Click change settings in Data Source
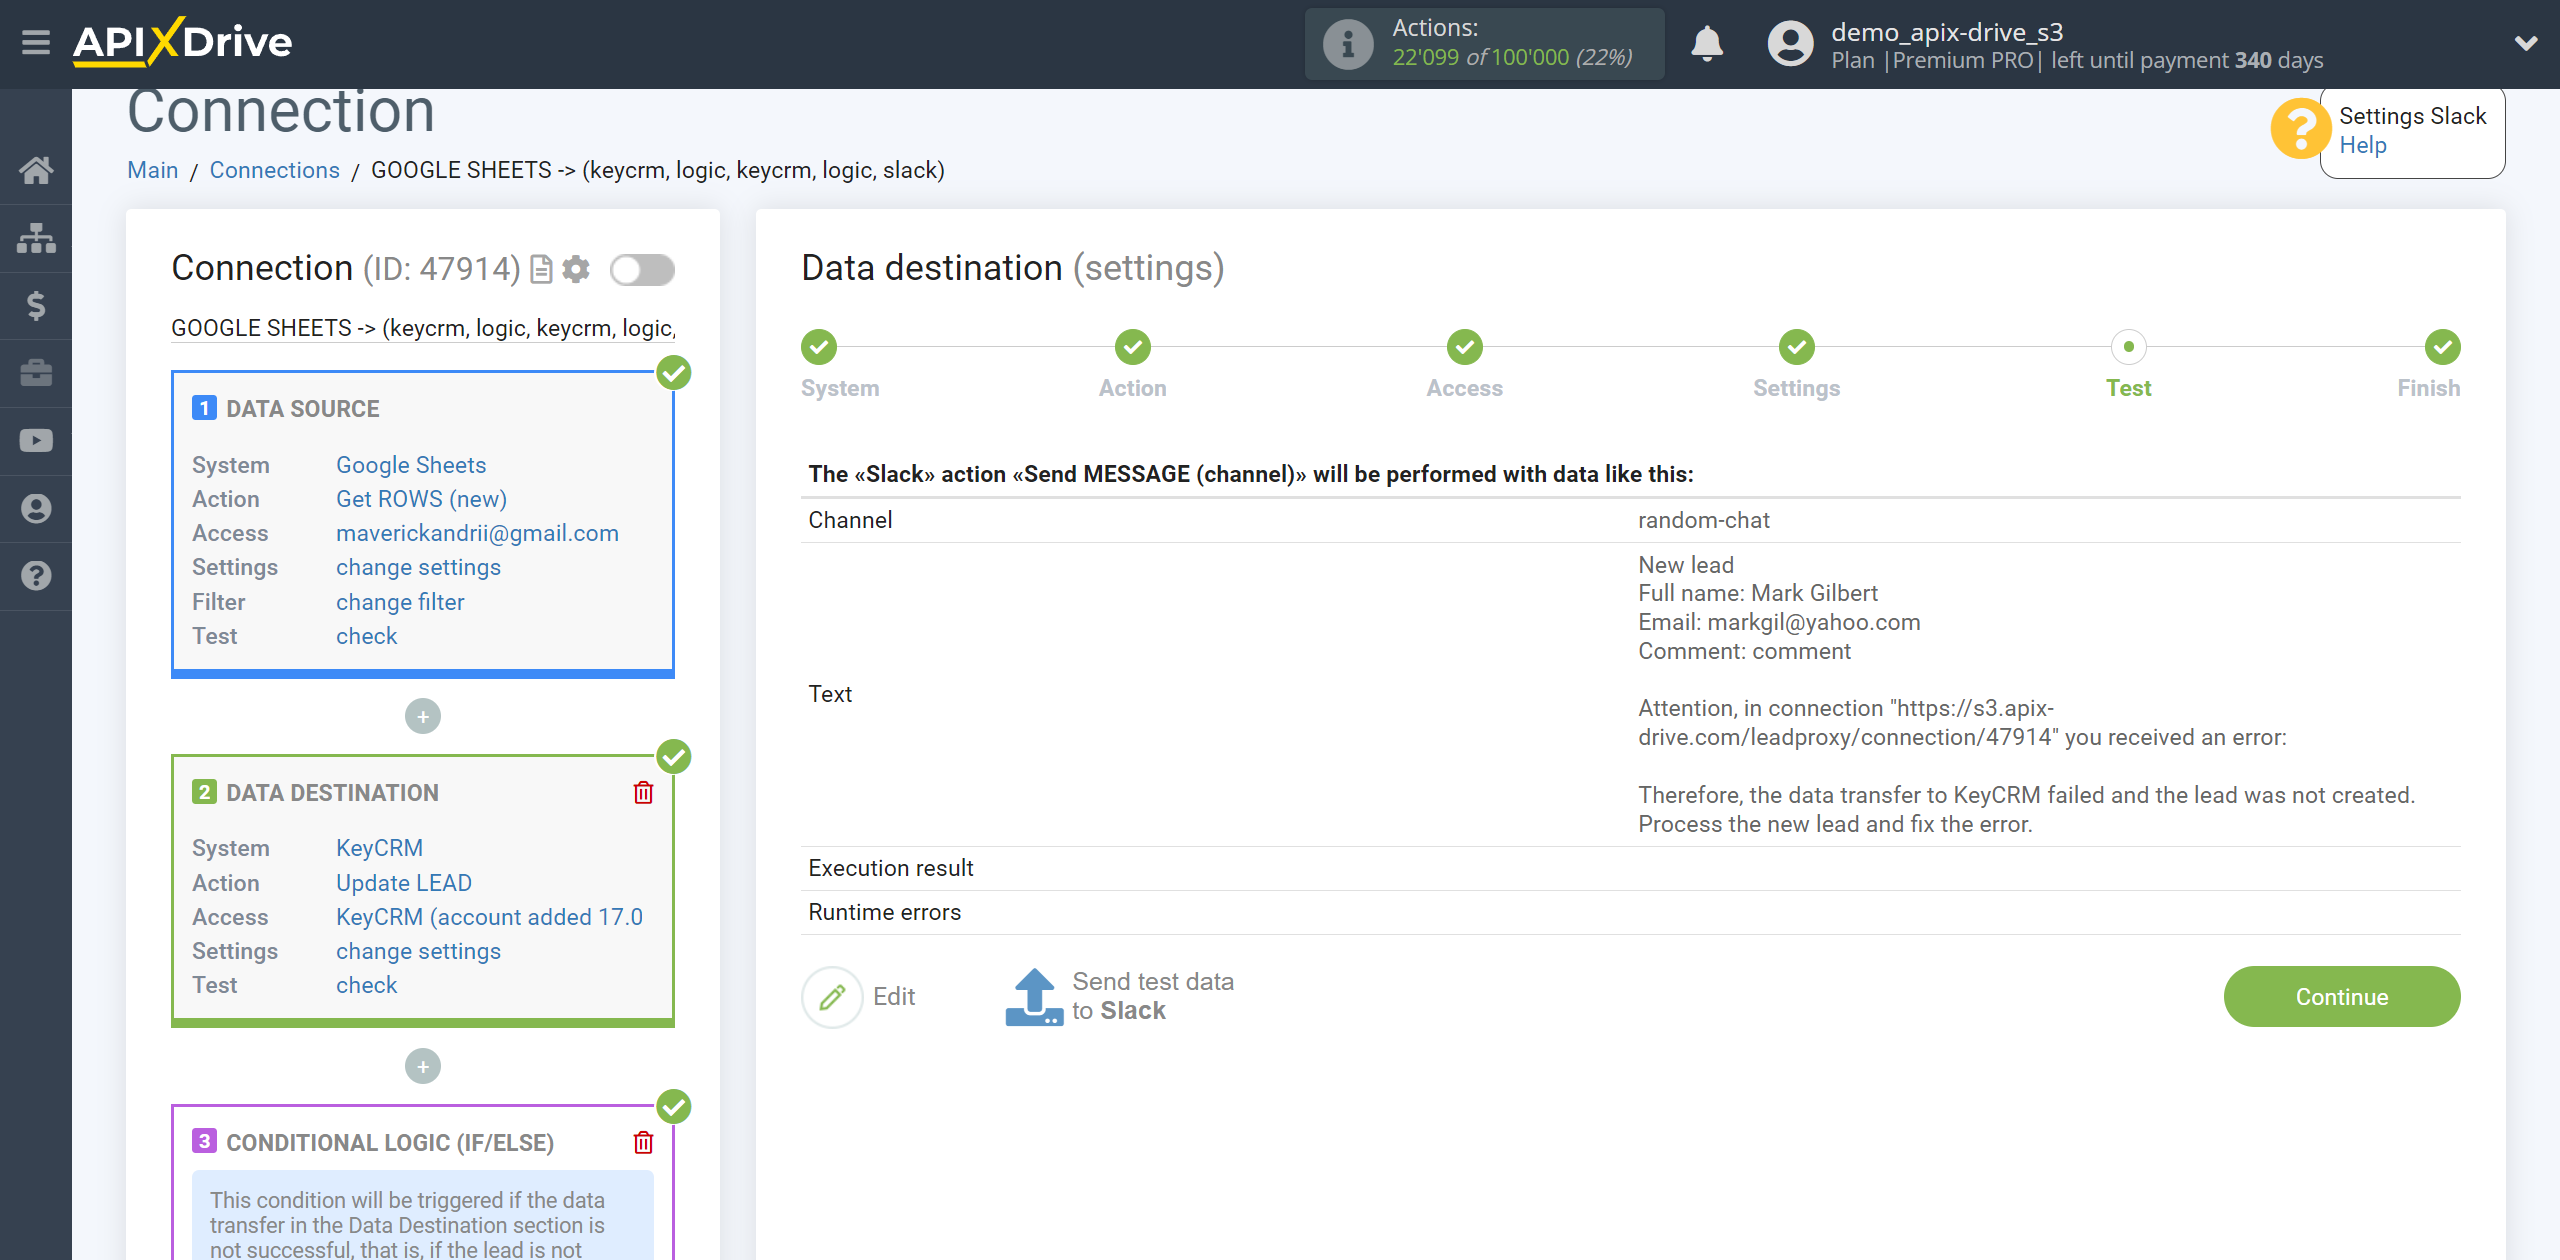 [418, 567]
